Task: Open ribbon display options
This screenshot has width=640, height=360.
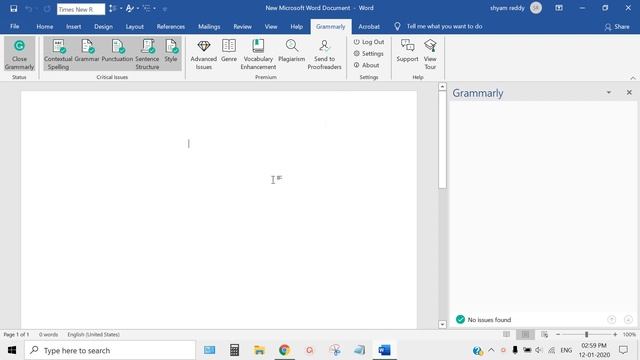Action: coord(559,8)
